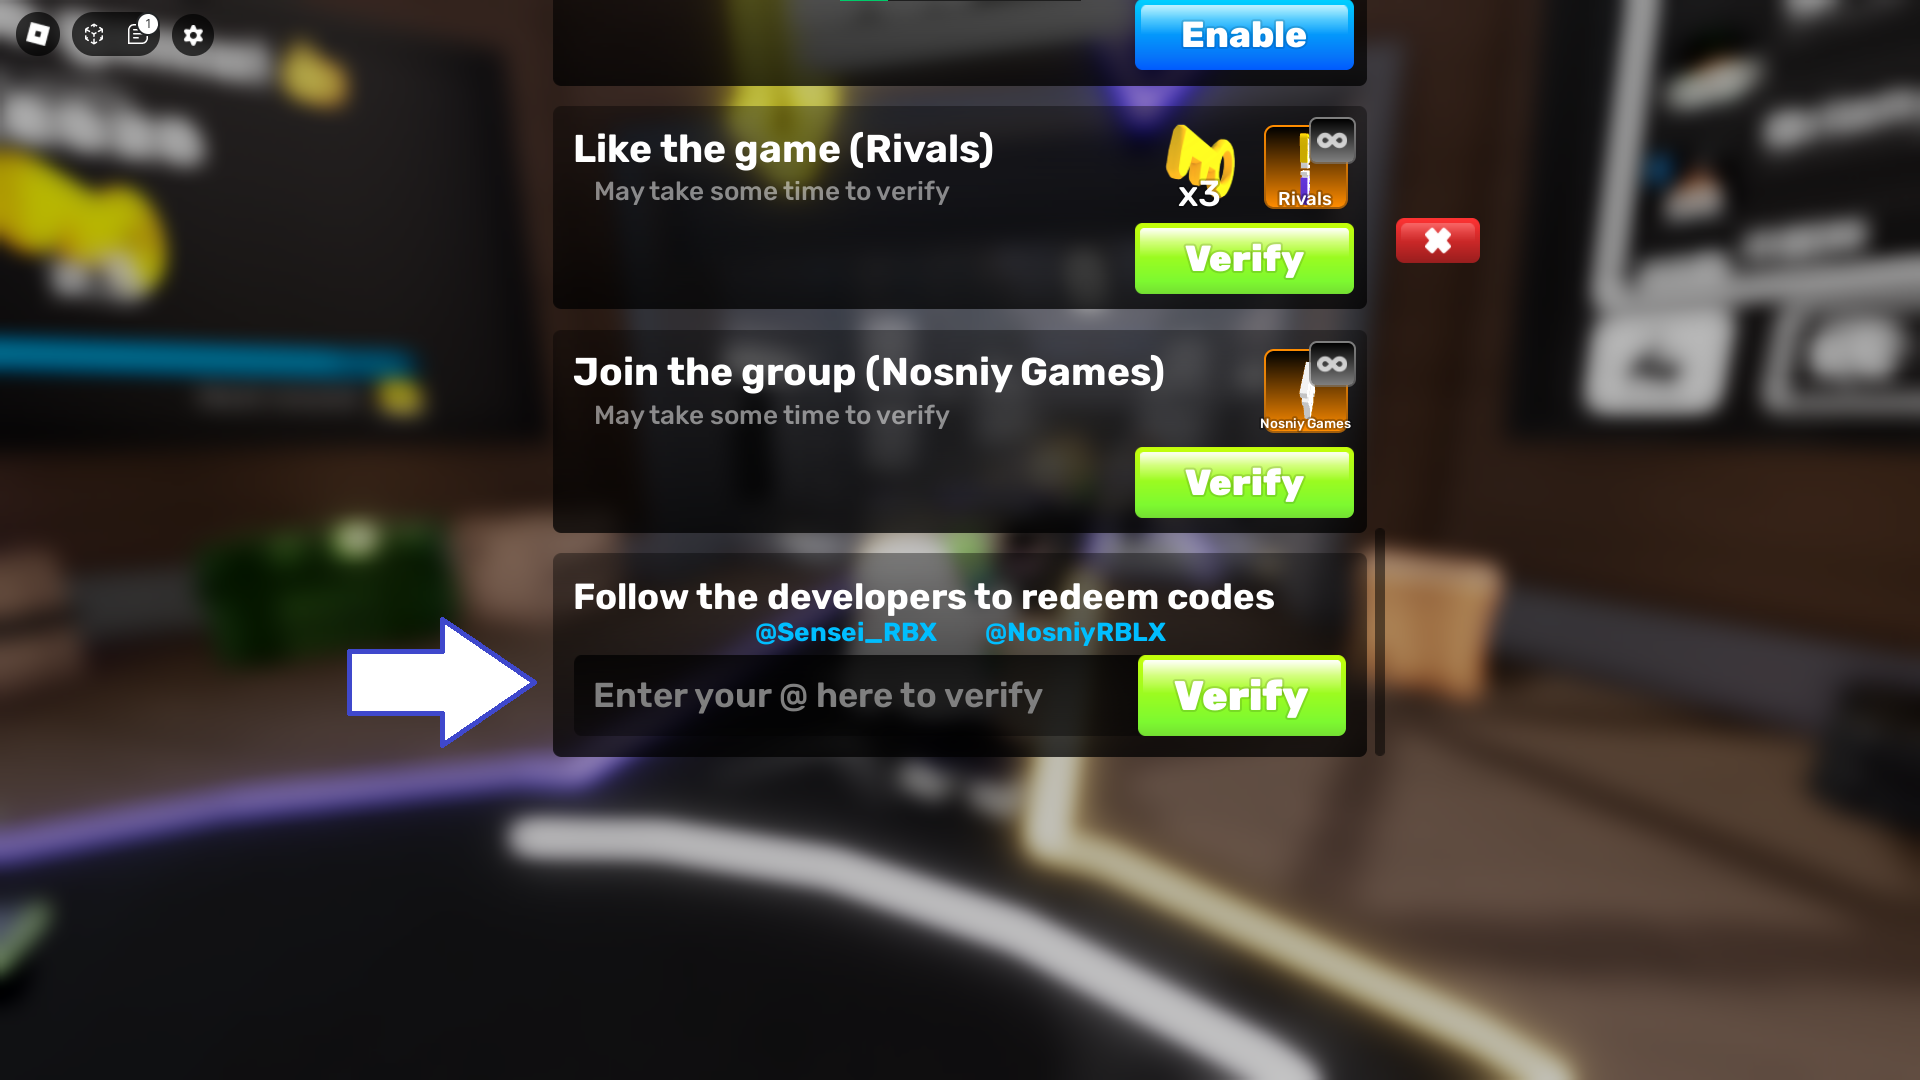The width and height of the screenshot is (1920, 1080).
Task: Click @NosniyRBLX developer link
Action: coord(1075,632)
